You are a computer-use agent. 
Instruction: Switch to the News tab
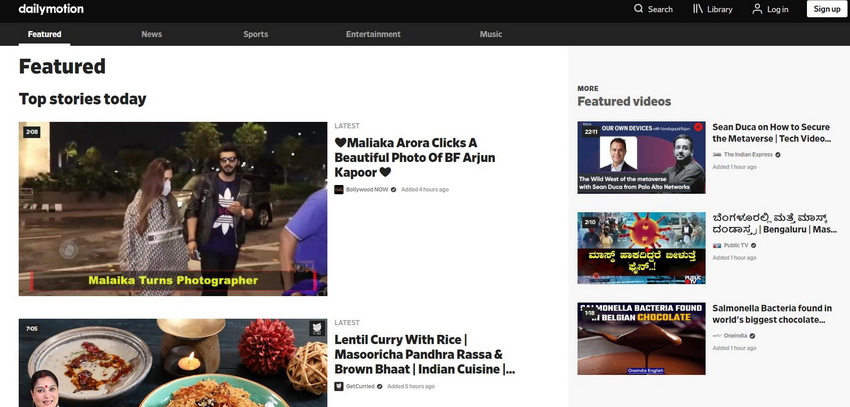tap(151, 34)
